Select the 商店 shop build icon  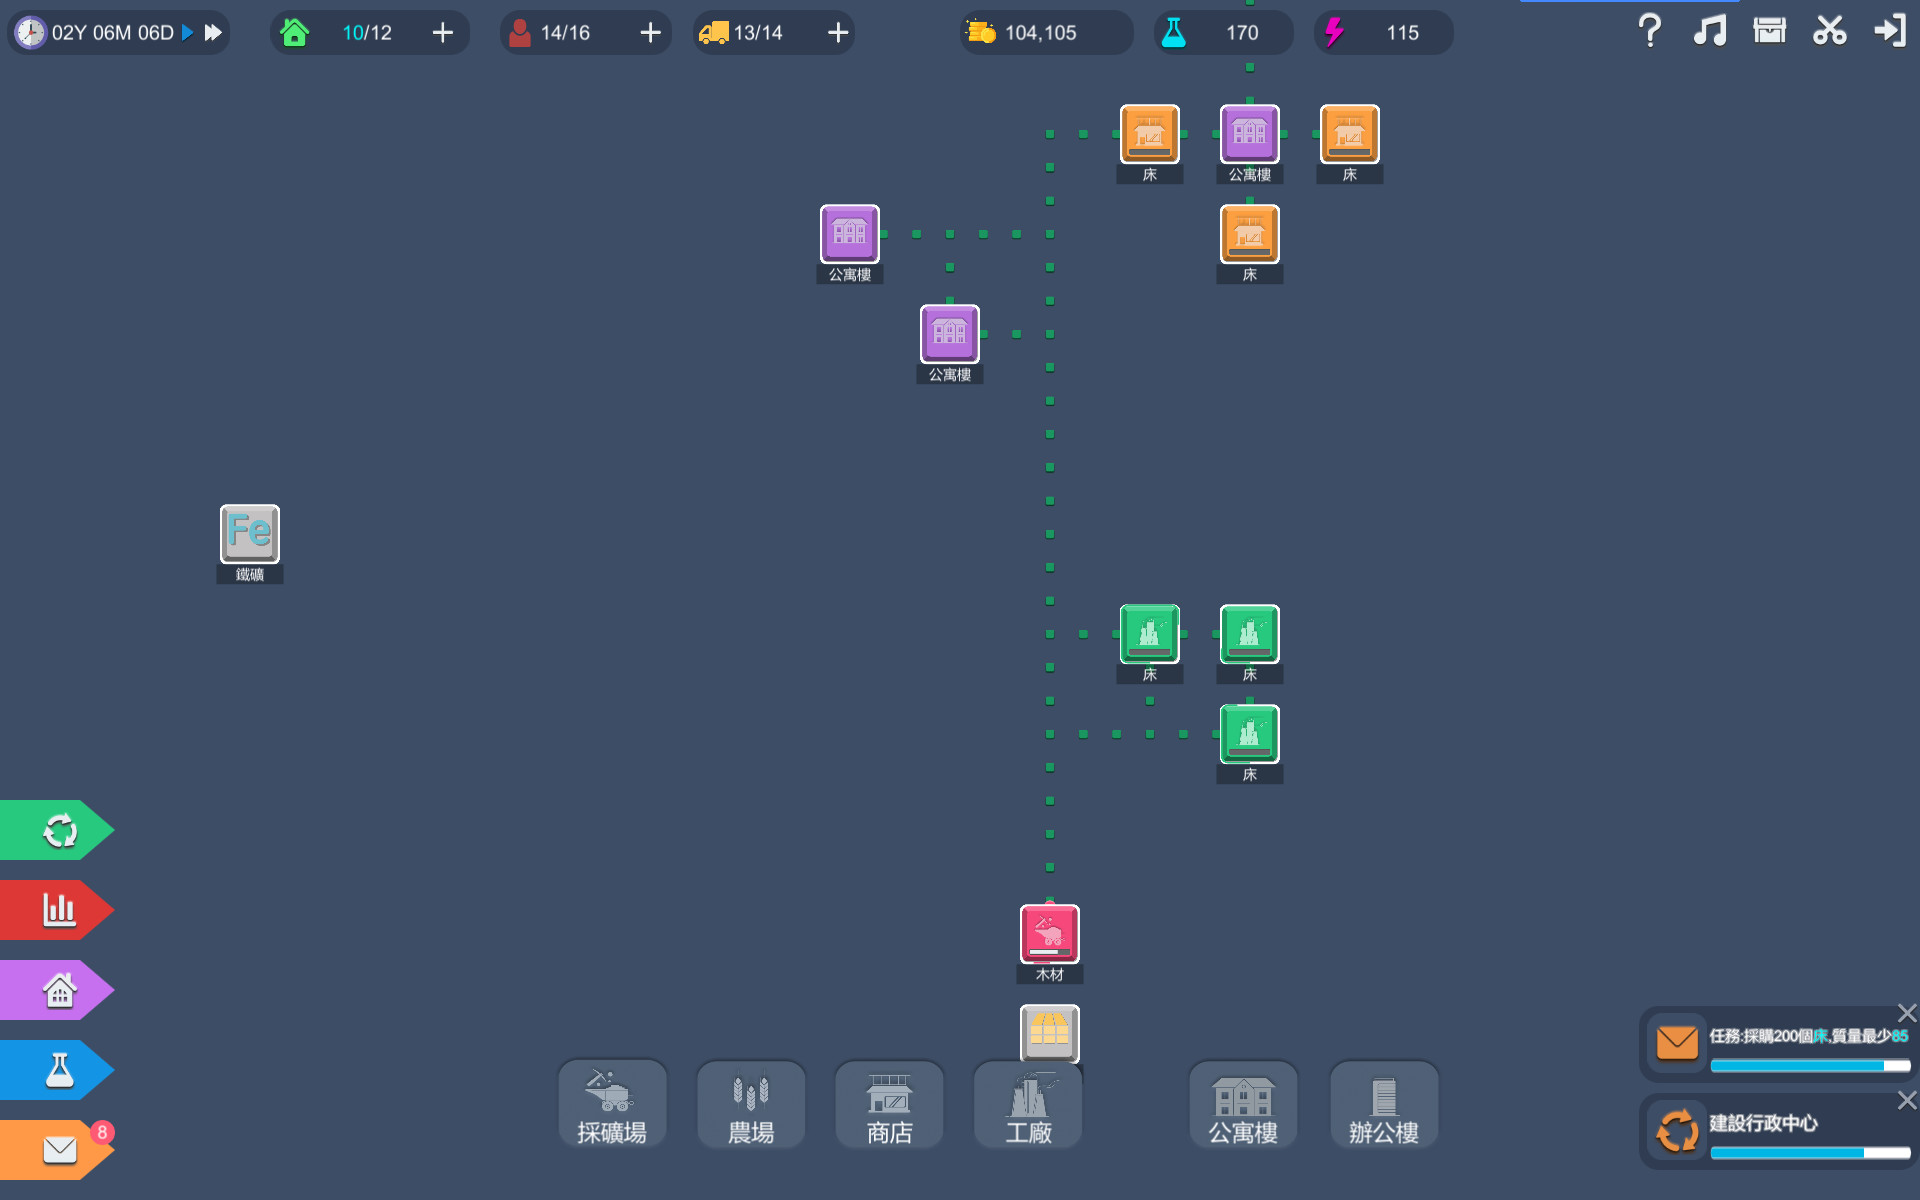pos(888,1105)
